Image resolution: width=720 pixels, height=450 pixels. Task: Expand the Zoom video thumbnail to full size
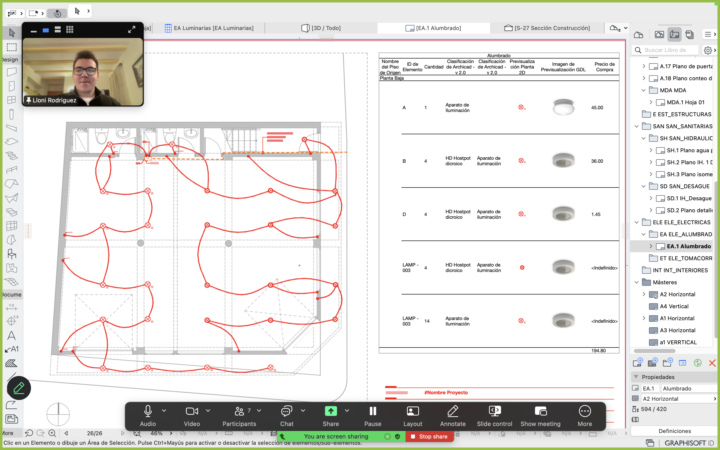coord(131,30)
